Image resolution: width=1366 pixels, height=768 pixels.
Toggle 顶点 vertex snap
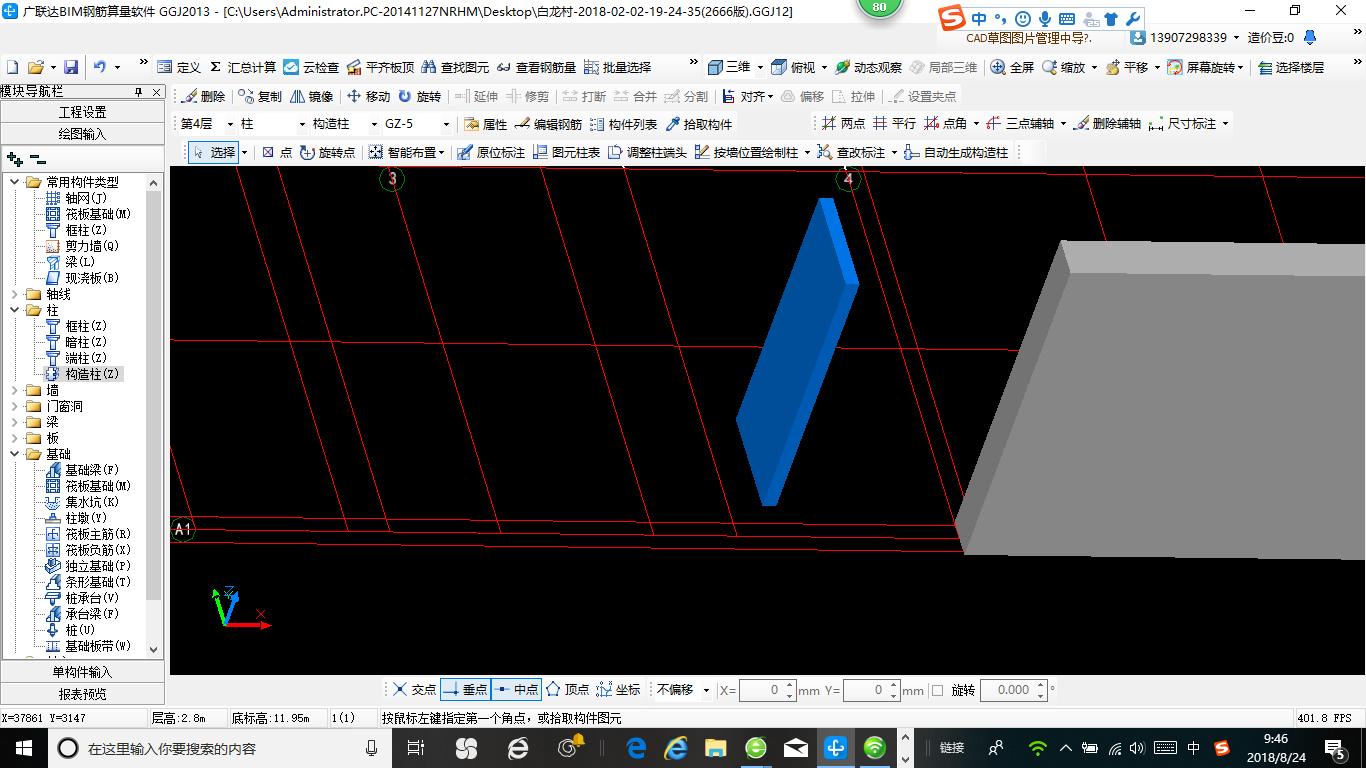(x=567, y=690)
